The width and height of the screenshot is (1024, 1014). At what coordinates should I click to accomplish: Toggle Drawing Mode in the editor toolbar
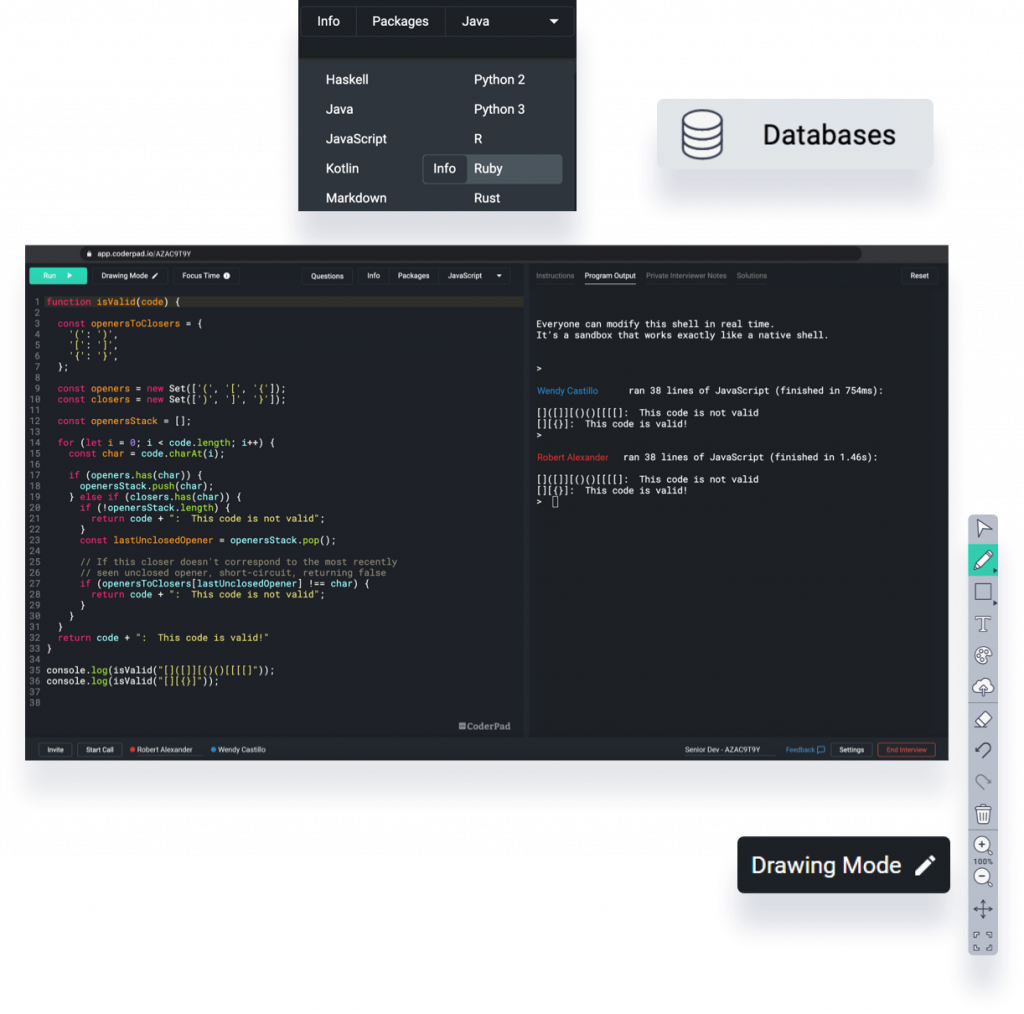click(x=130, y=276)
